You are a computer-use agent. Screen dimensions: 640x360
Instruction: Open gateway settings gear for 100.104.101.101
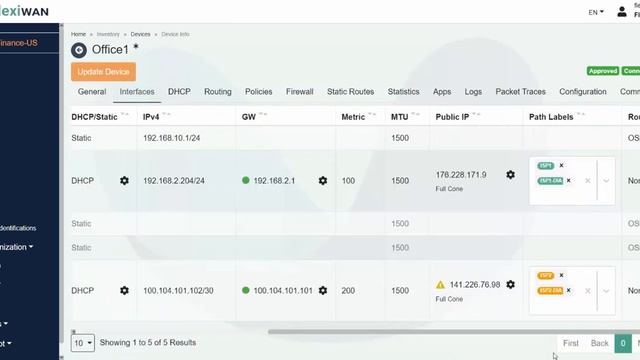click(323, 290)
